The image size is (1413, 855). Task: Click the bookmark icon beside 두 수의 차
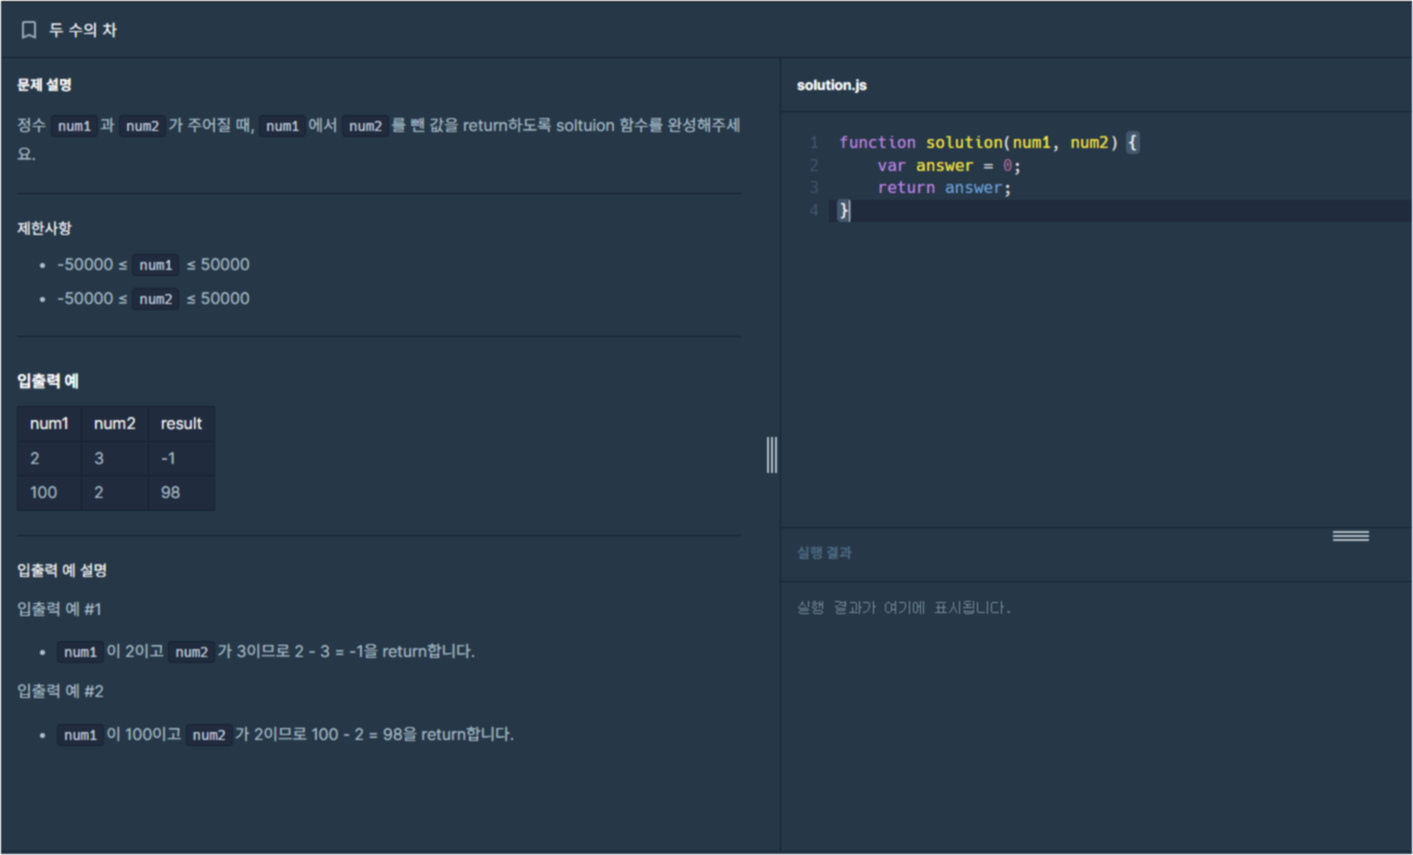(x=29, y=30)
